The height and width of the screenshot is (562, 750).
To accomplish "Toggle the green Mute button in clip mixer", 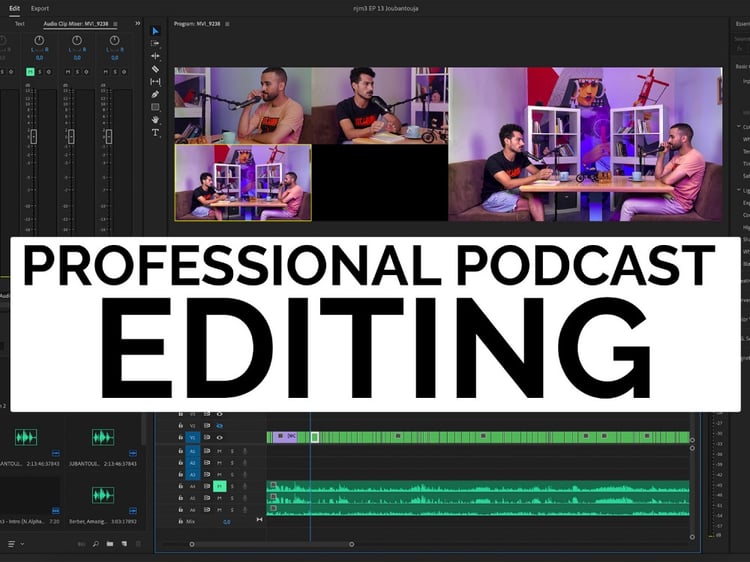I will tap(30, 72).
